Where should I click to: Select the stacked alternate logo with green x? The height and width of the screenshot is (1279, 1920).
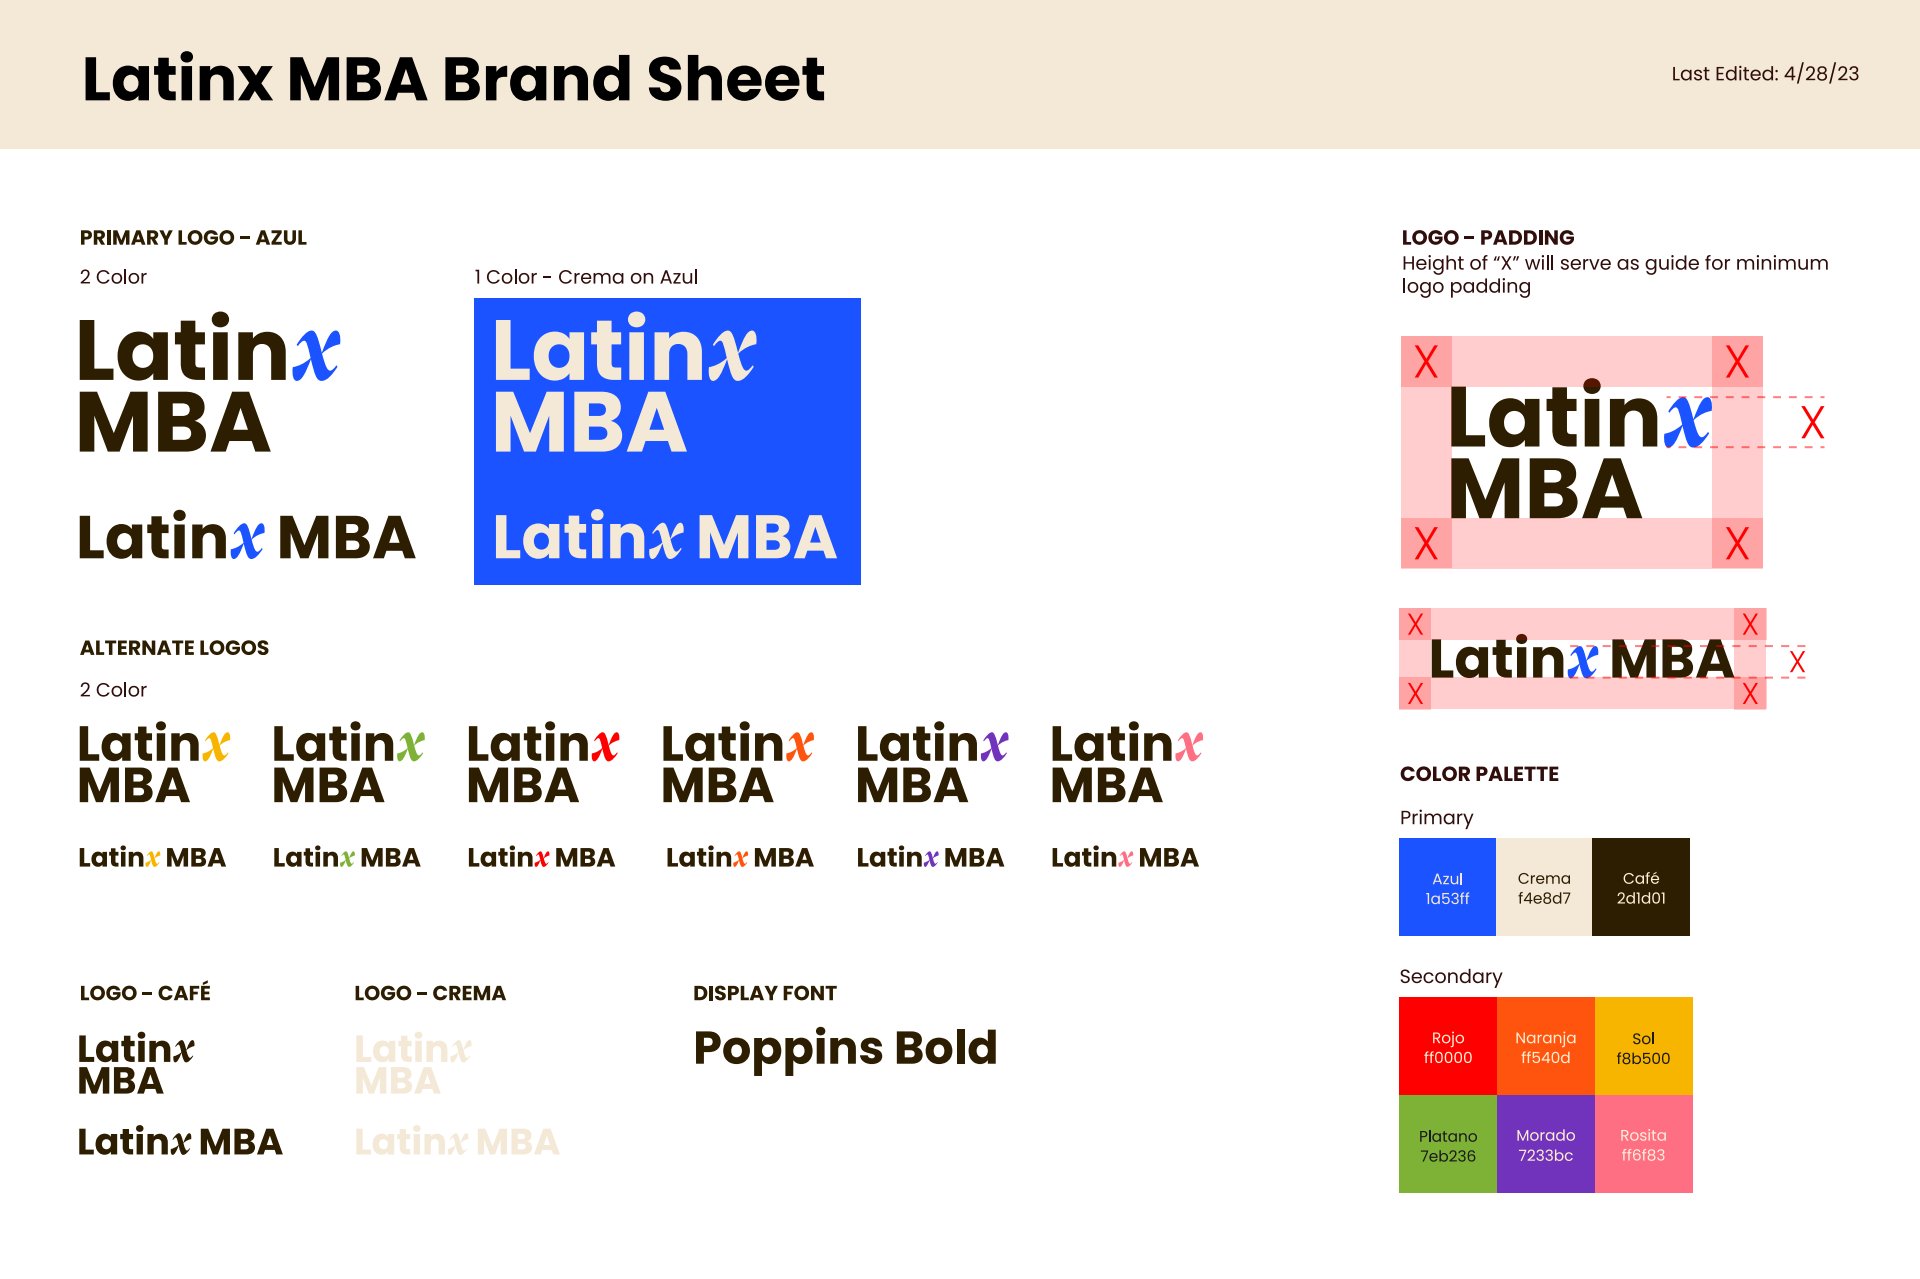pos(348,763)
